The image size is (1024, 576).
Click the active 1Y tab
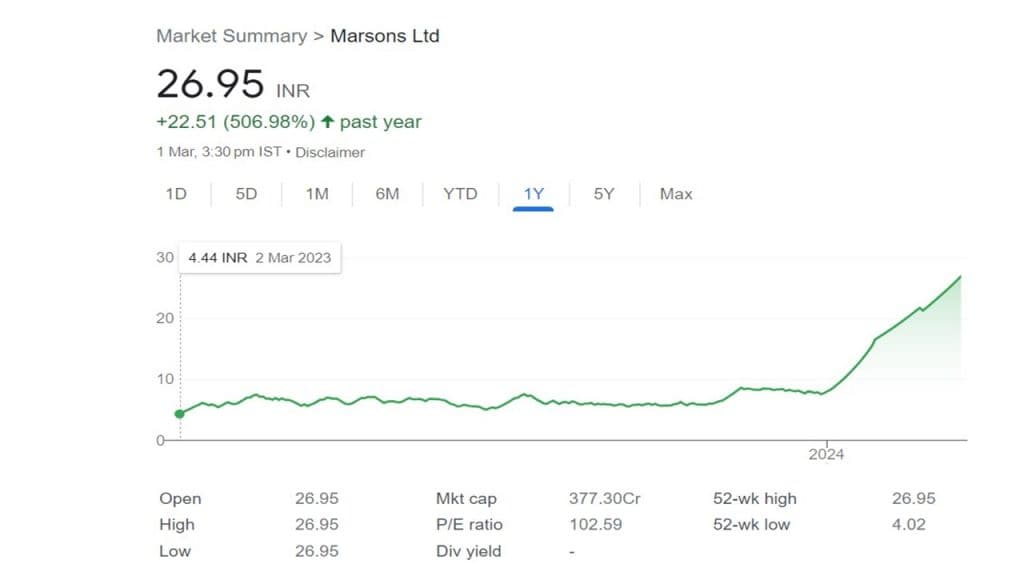(534, 194)
